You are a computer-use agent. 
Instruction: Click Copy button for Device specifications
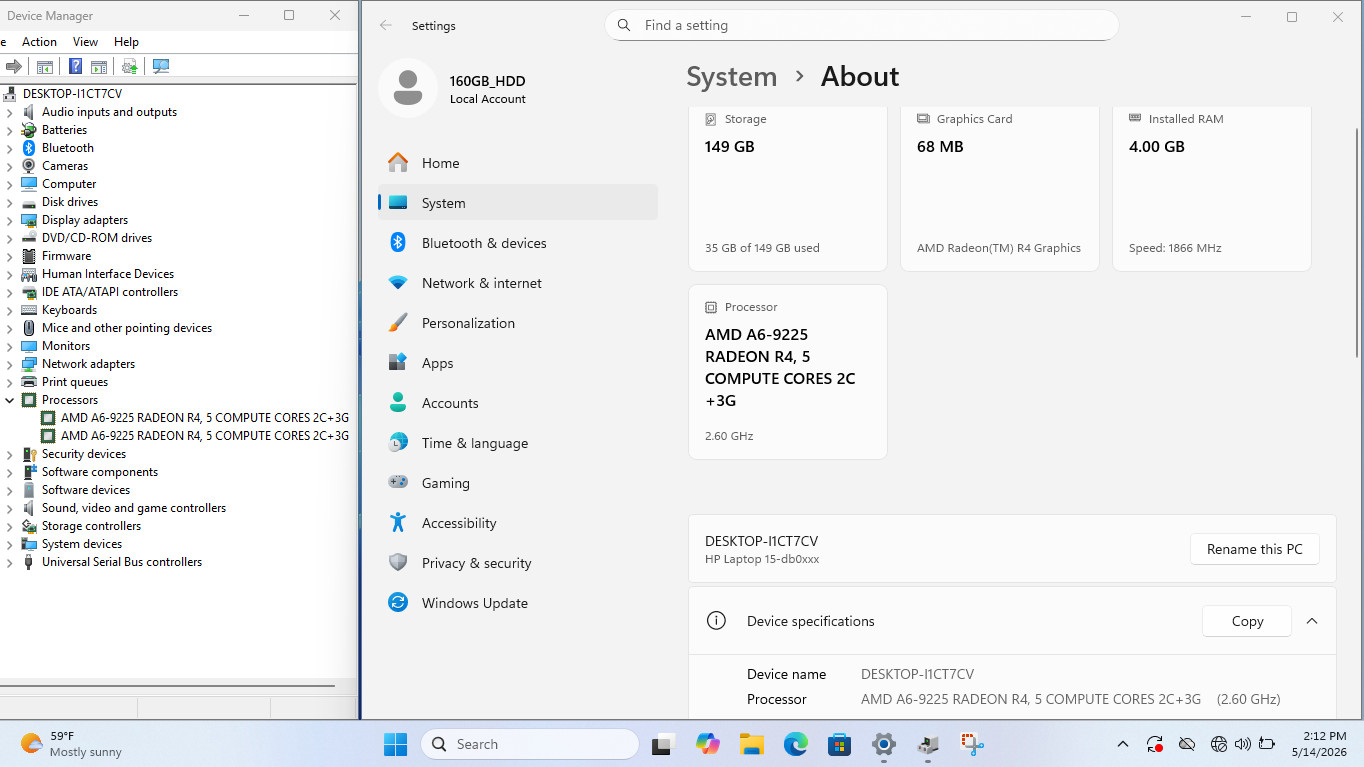[1247, 621]
